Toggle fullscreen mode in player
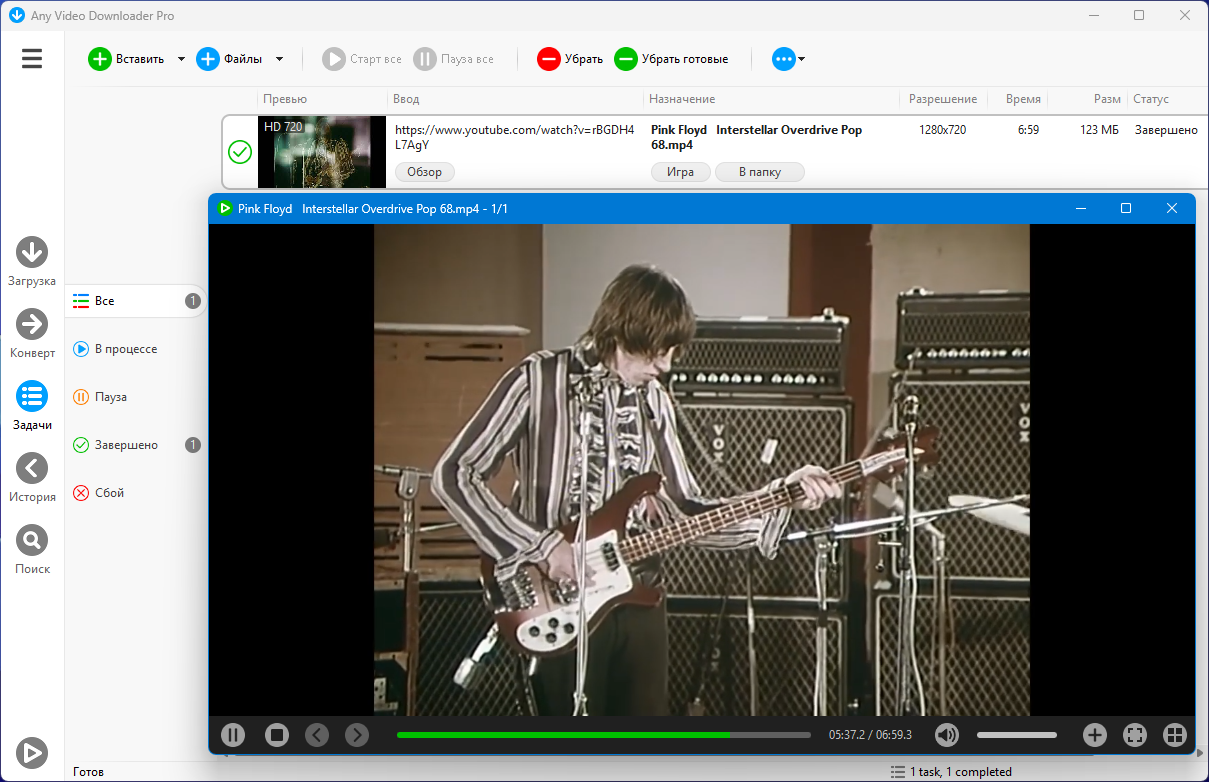Image resolution: width=1209 pixels, height=782 pixels. tap(1135, 735)
